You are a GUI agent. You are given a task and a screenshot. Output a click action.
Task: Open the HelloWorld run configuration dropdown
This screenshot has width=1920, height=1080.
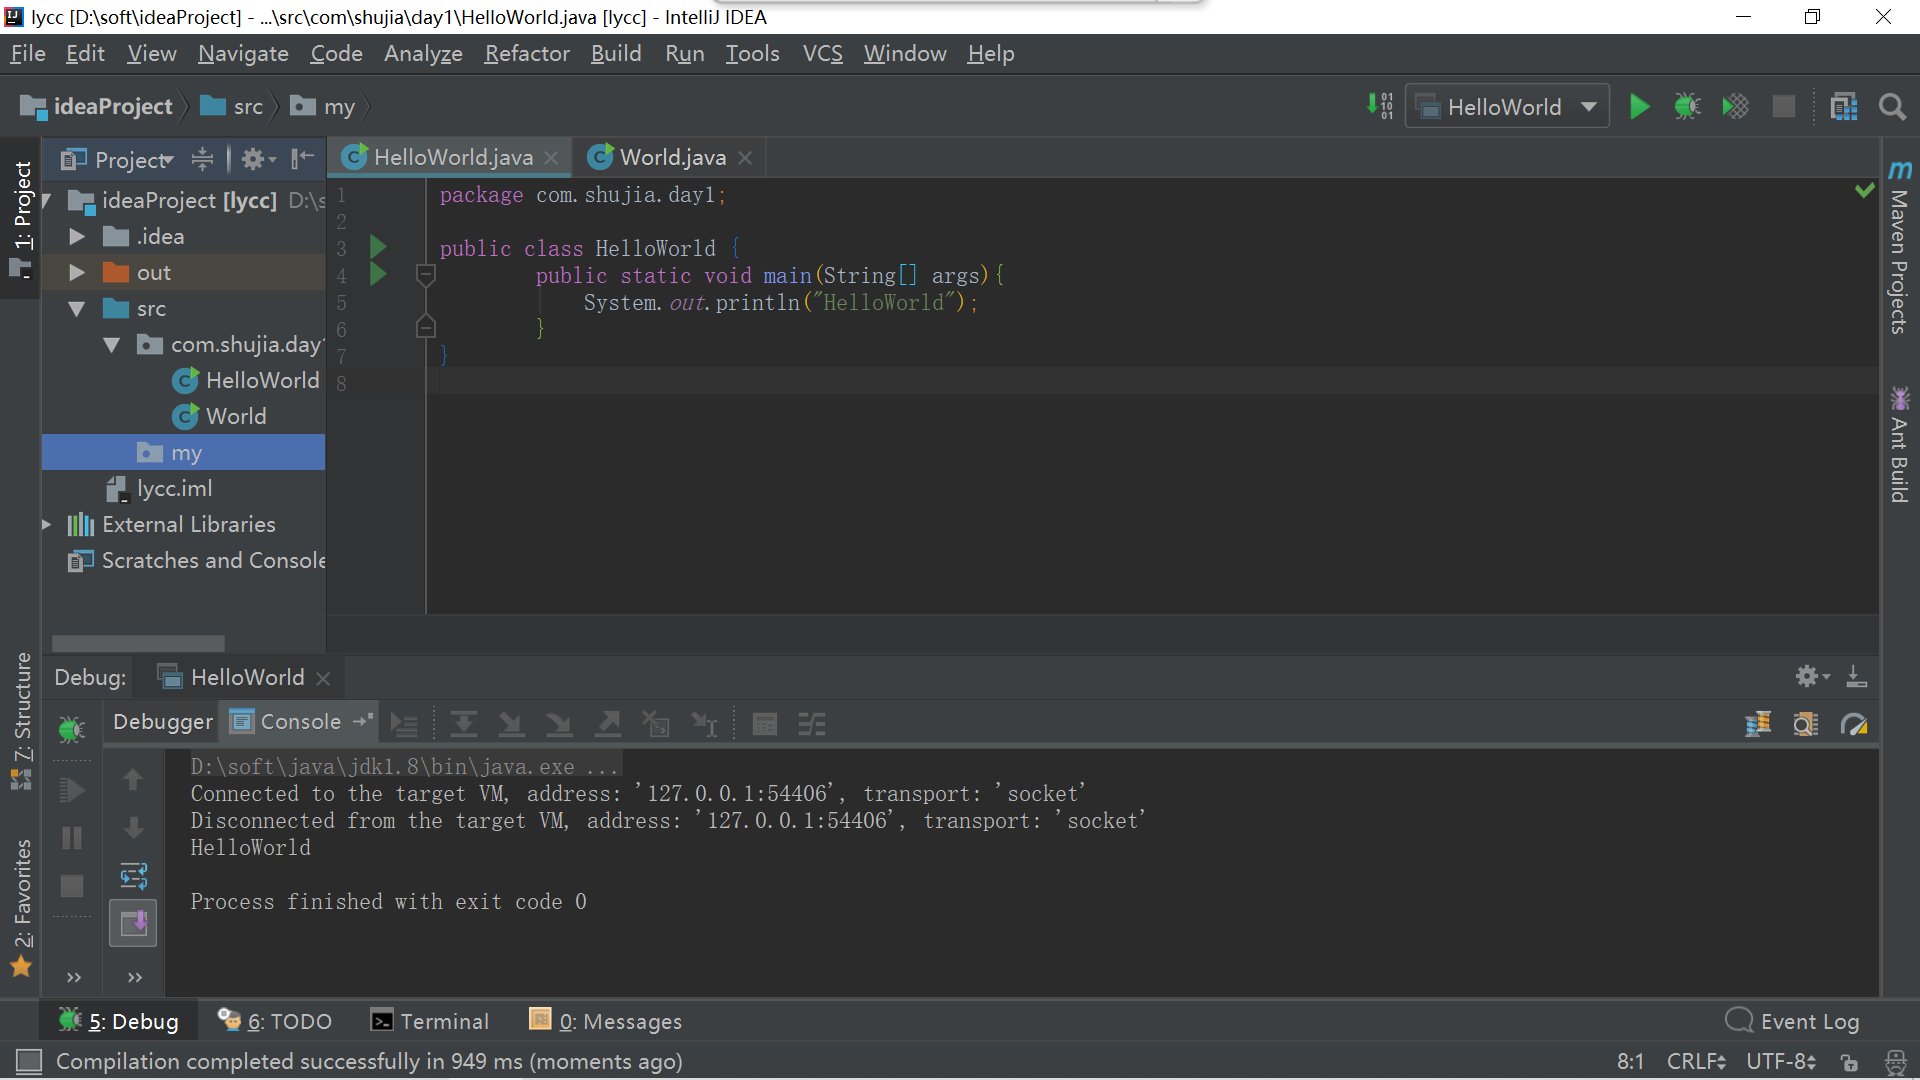1507,107
